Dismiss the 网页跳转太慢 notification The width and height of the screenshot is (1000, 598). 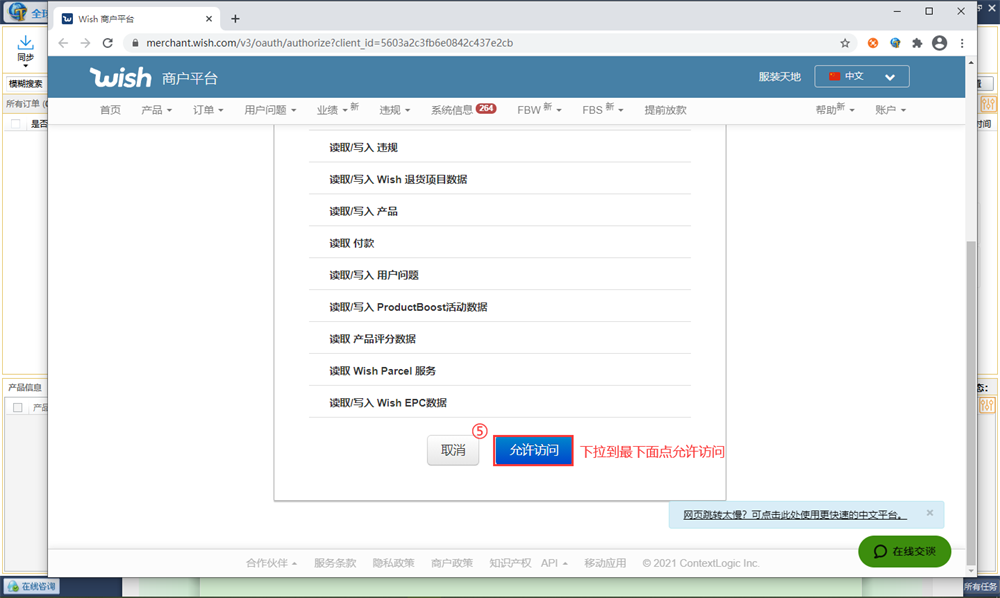[930, 513]
